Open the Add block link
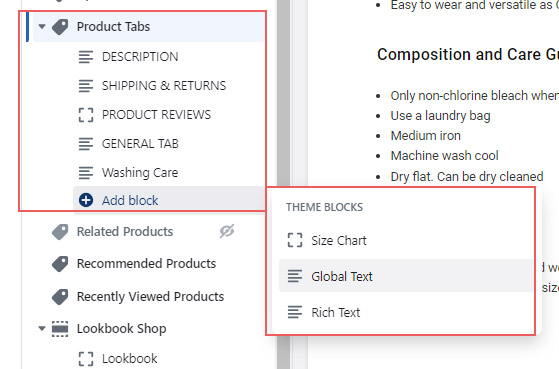 point(130,200)
